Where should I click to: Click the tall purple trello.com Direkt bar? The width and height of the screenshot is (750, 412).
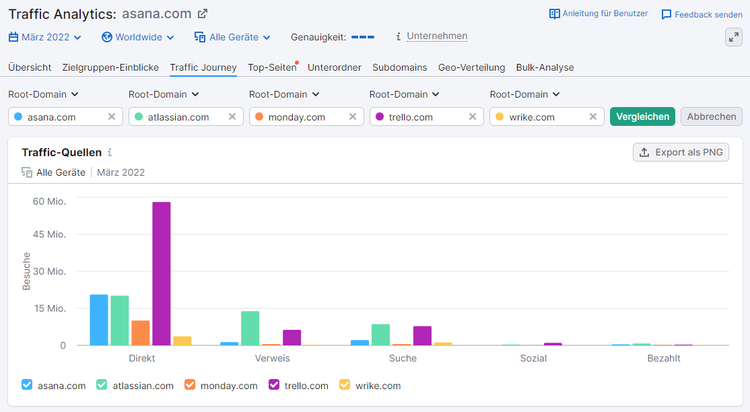pyautogui.click(x=162, y=273)
